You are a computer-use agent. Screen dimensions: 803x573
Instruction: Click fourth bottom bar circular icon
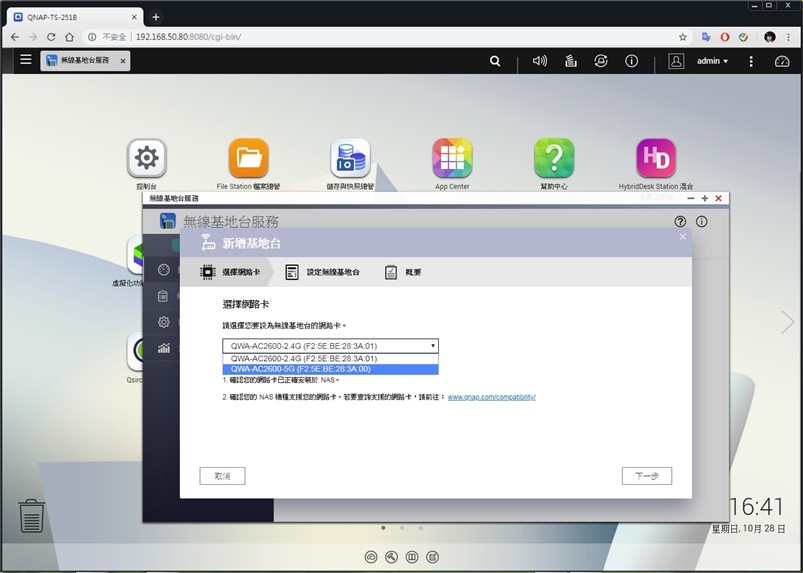click(x=432, y=557)
